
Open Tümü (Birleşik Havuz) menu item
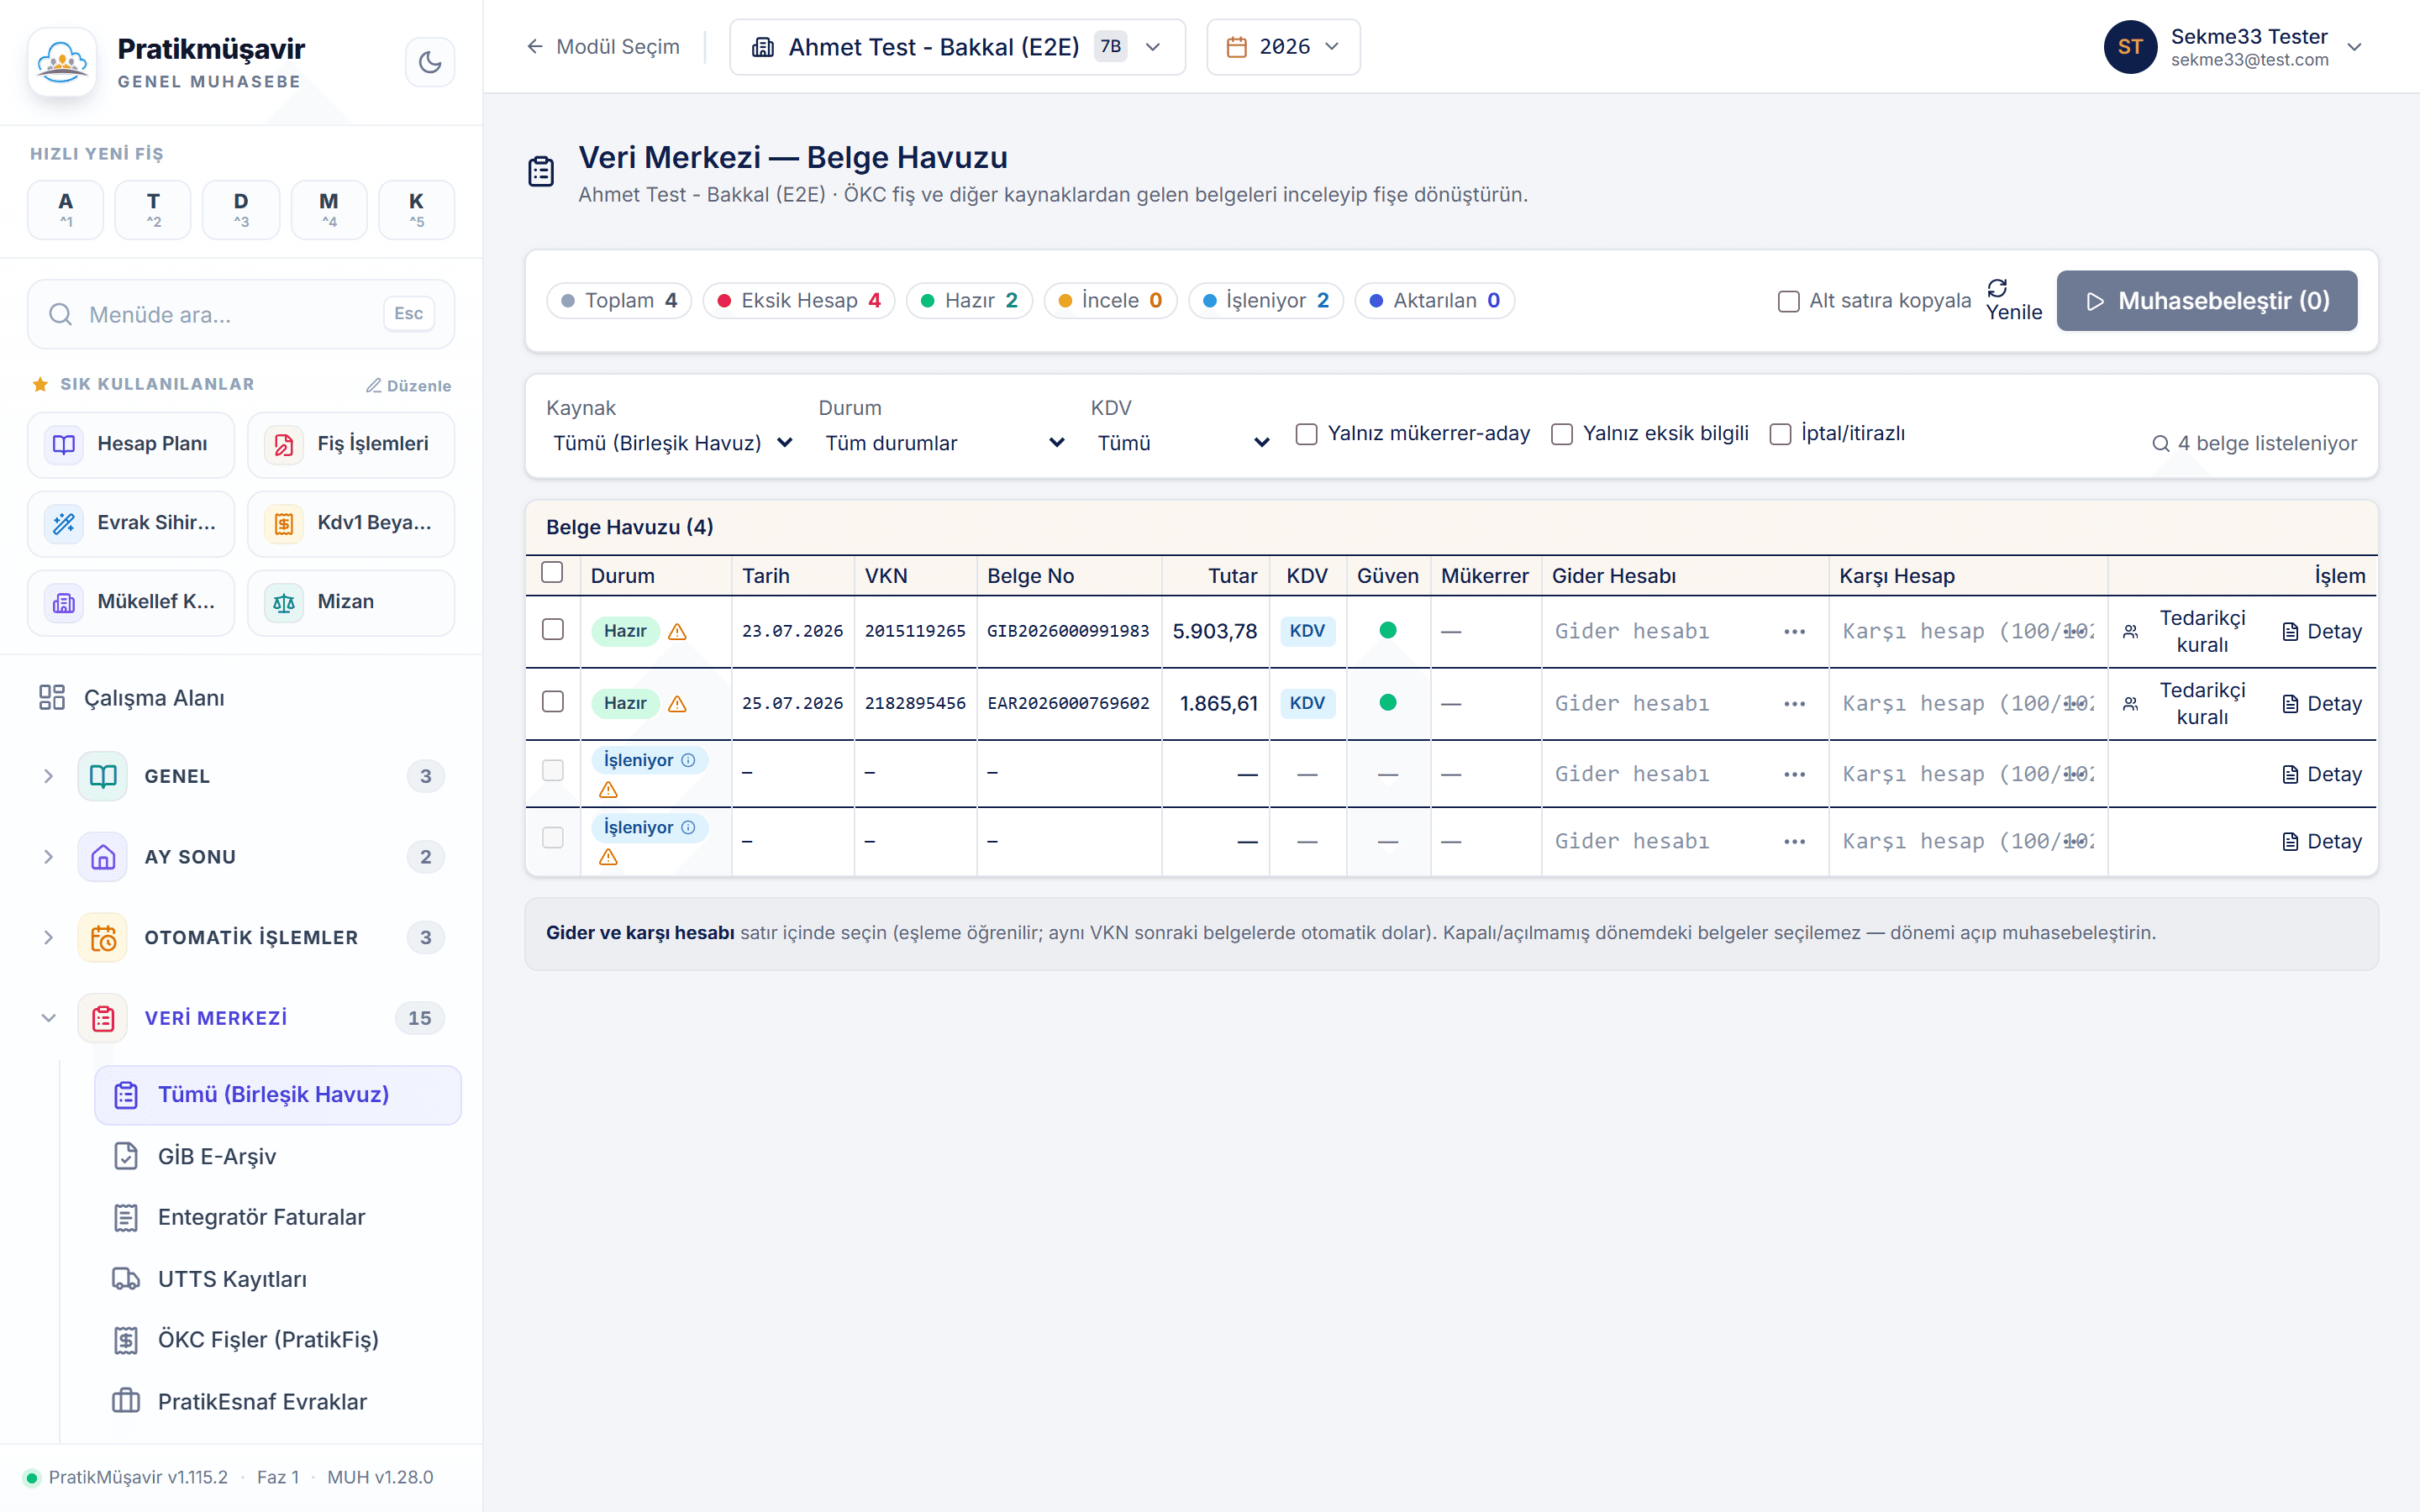click(x=278, y=1095)
